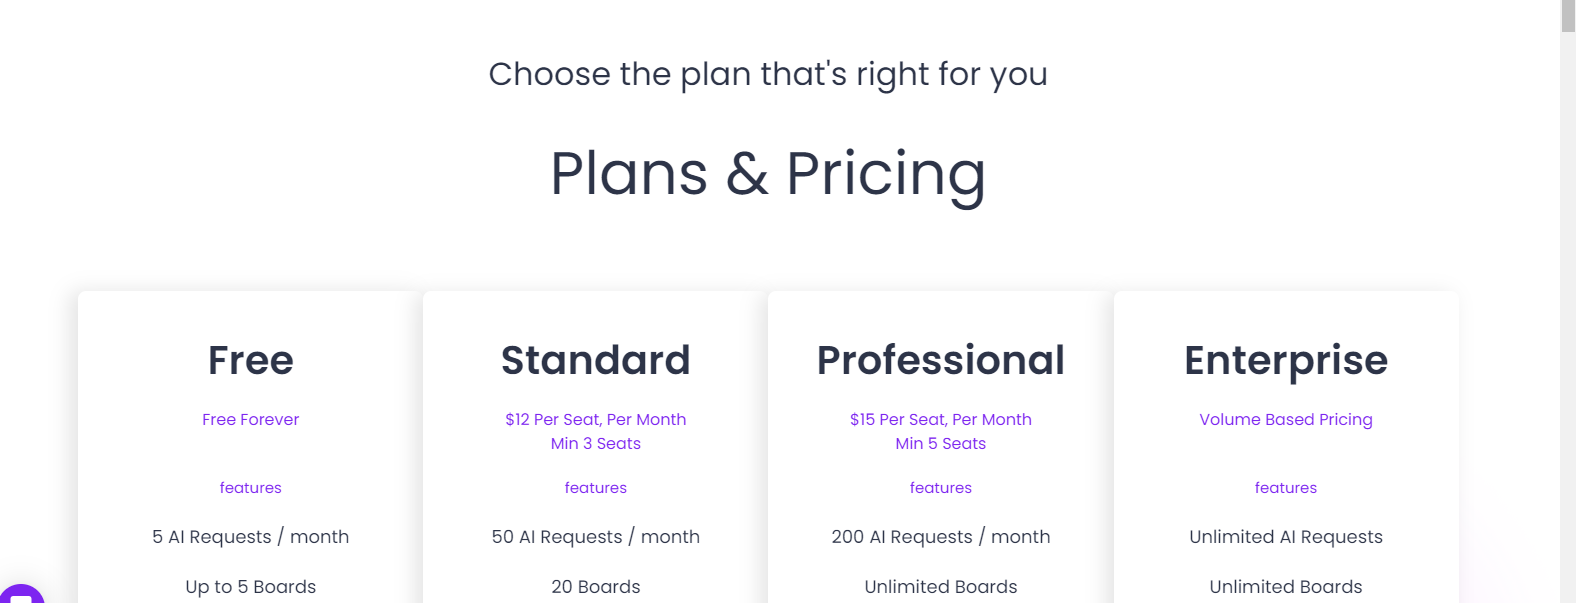
Task: Click features label under Standard plan
Action: (596, 488)
